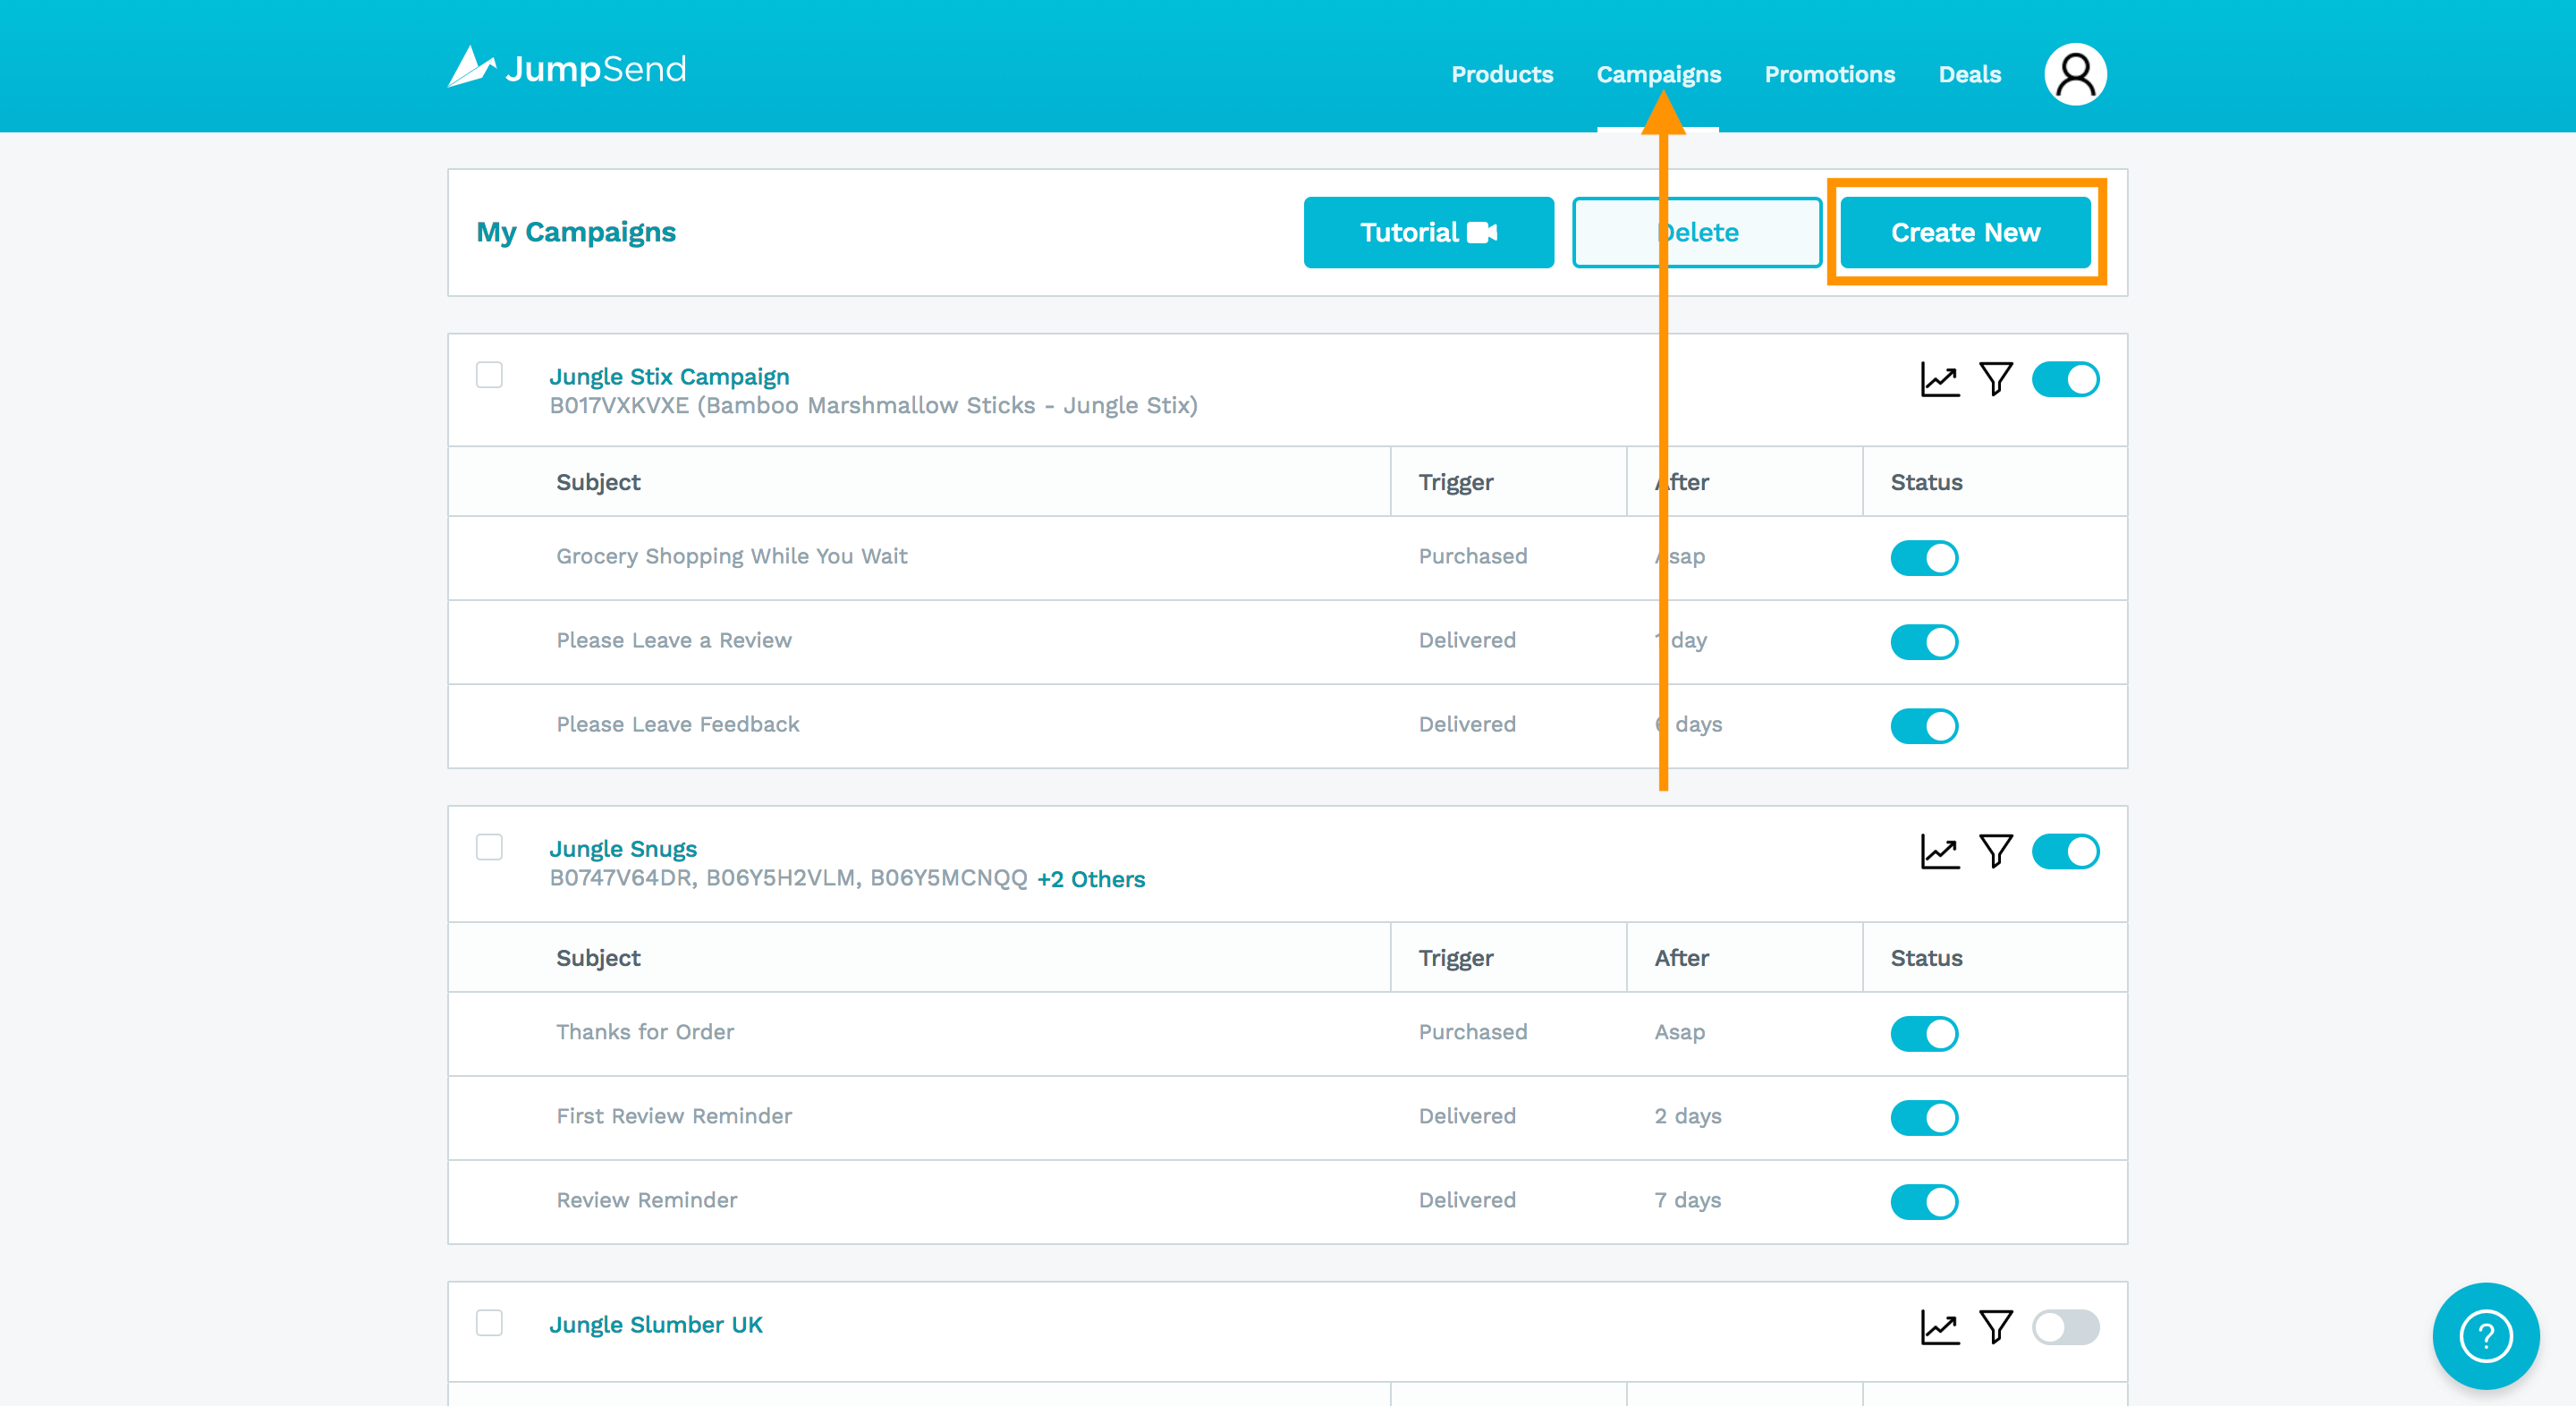Open the help question mark bubble
The height and width of the screenshot is (1406, 2576).
pos(2485,1336)
